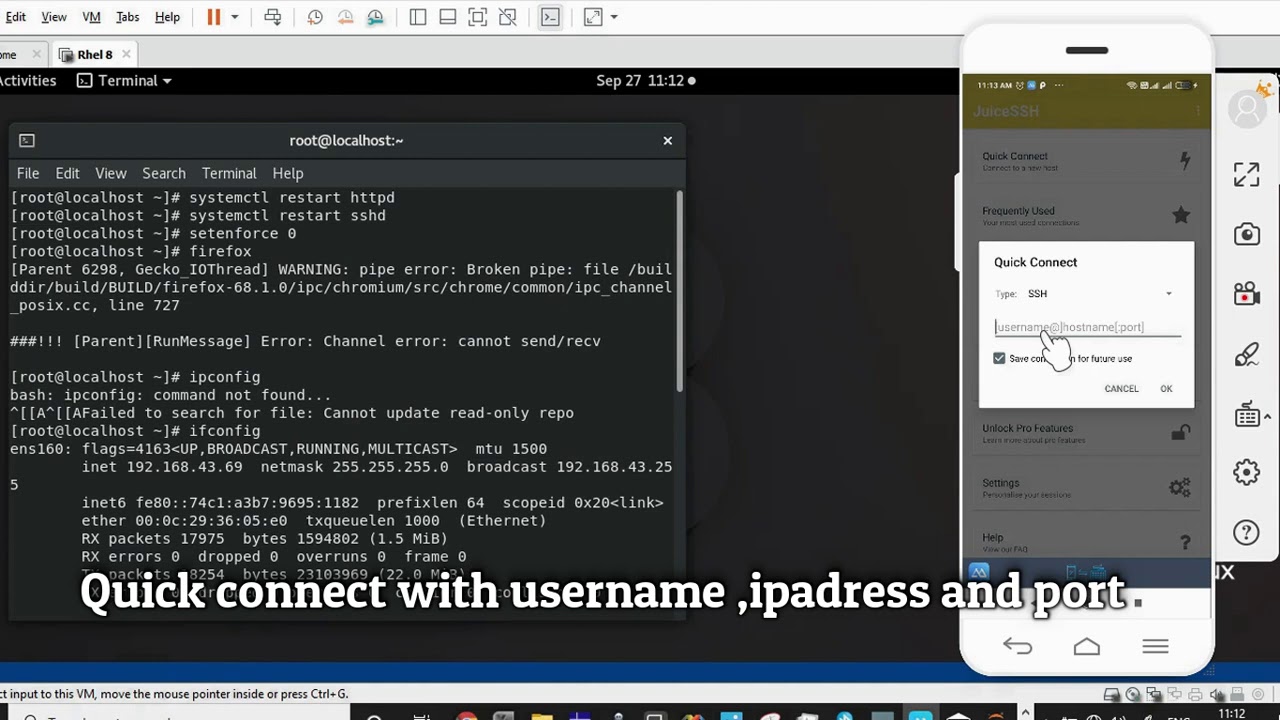Tap the phone's recent apps menu button

[1155, 647]
